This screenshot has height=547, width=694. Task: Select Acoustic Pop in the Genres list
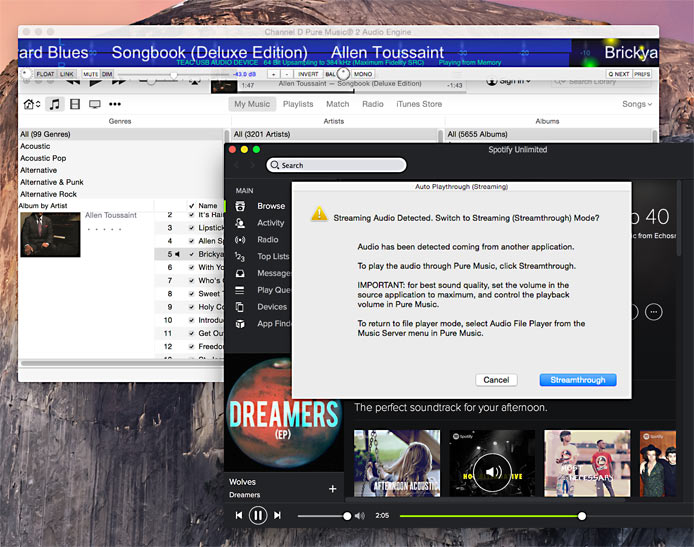[122, 158]
